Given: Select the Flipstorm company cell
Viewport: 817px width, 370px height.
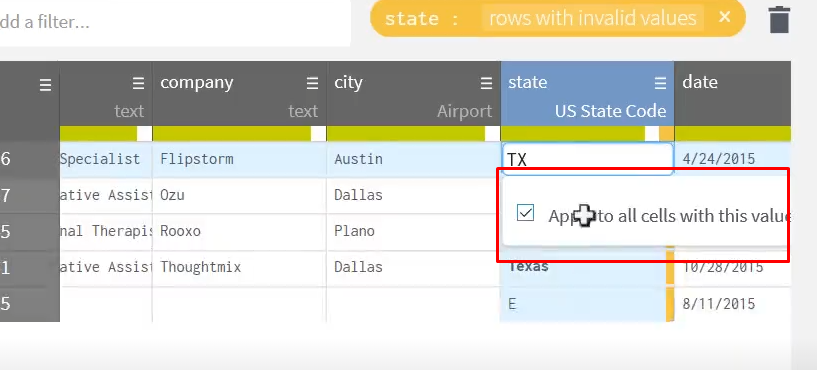Looking at the screenshot, I should point(240,159).
